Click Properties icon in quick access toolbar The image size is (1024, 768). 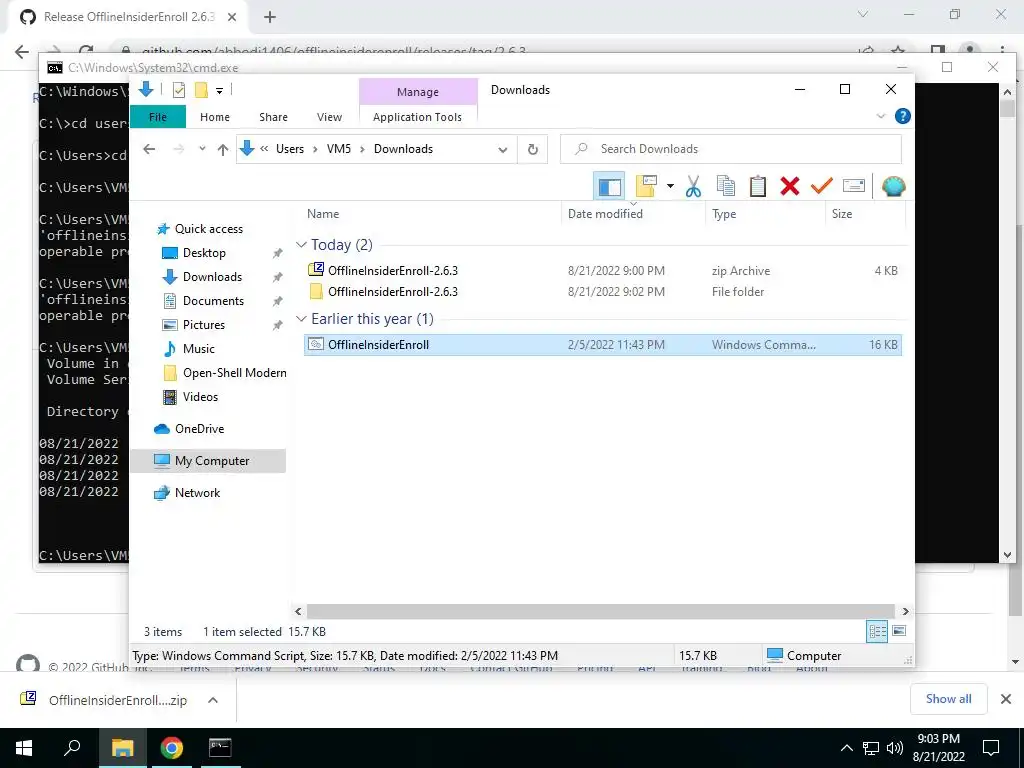178,90
